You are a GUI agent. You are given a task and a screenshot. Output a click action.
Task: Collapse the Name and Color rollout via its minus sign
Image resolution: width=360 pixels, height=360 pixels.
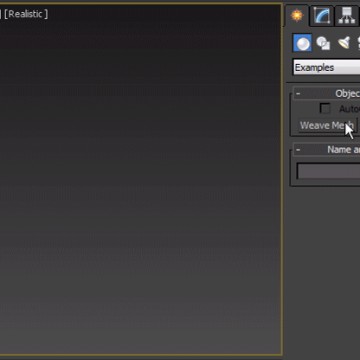[298, 150]
